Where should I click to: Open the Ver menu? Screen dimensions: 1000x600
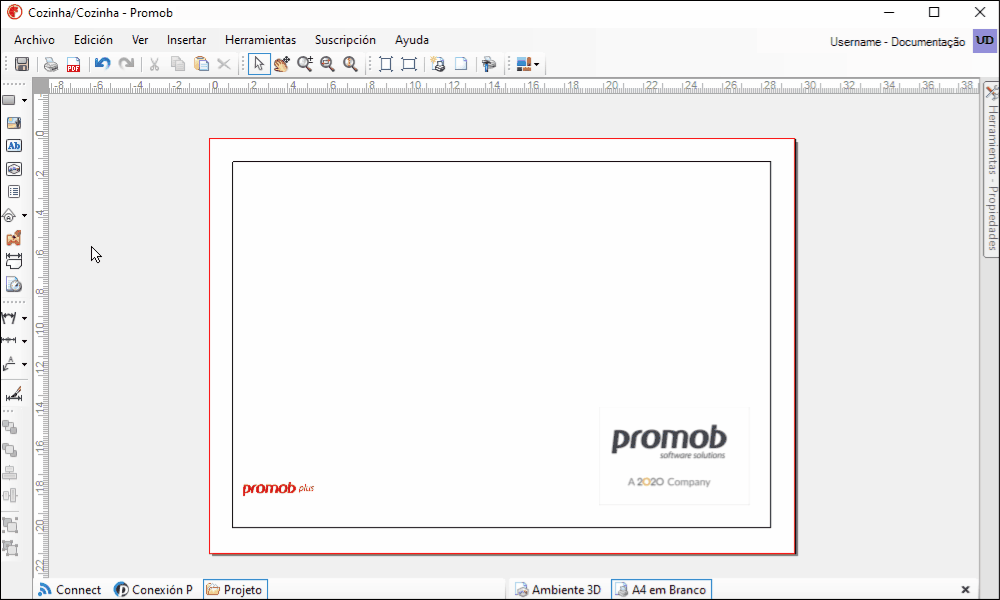pyautogui.click(x=140, y=40)
